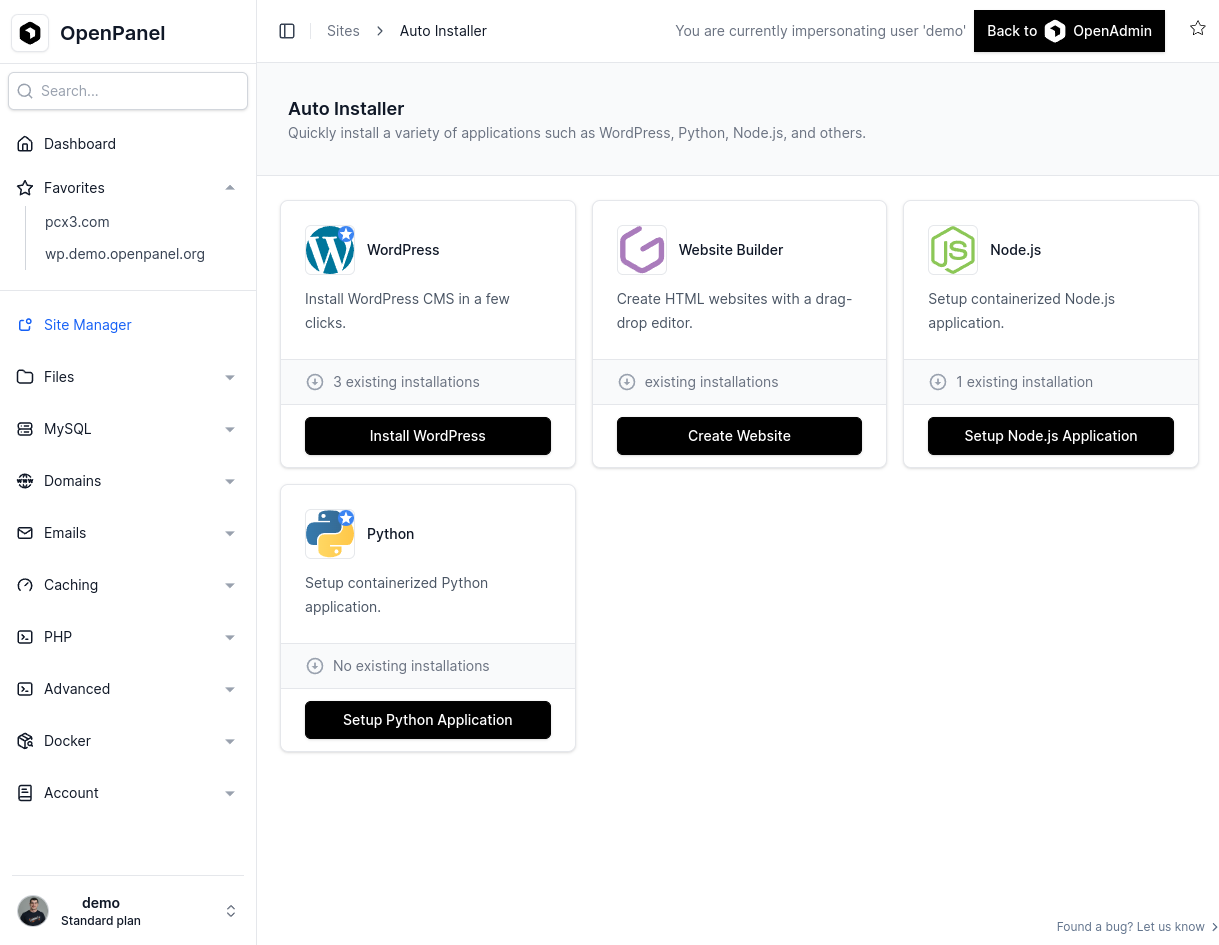Viewport: 1219px width, 945px height.
Task: Expand the Advanced menu arrow
Action: tap(230, 690)
